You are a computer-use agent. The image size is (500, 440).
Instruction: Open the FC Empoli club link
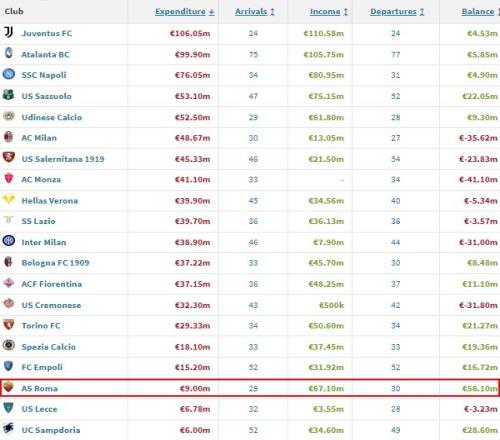[x=42, y=367]
